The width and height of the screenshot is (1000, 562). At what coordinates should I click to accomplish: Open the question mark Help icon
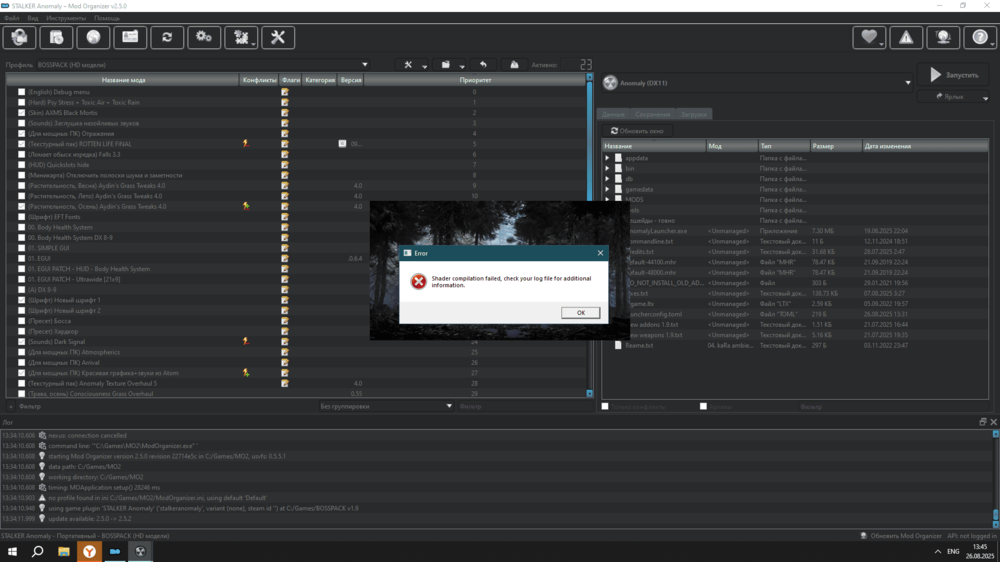[x=980, y=38]
